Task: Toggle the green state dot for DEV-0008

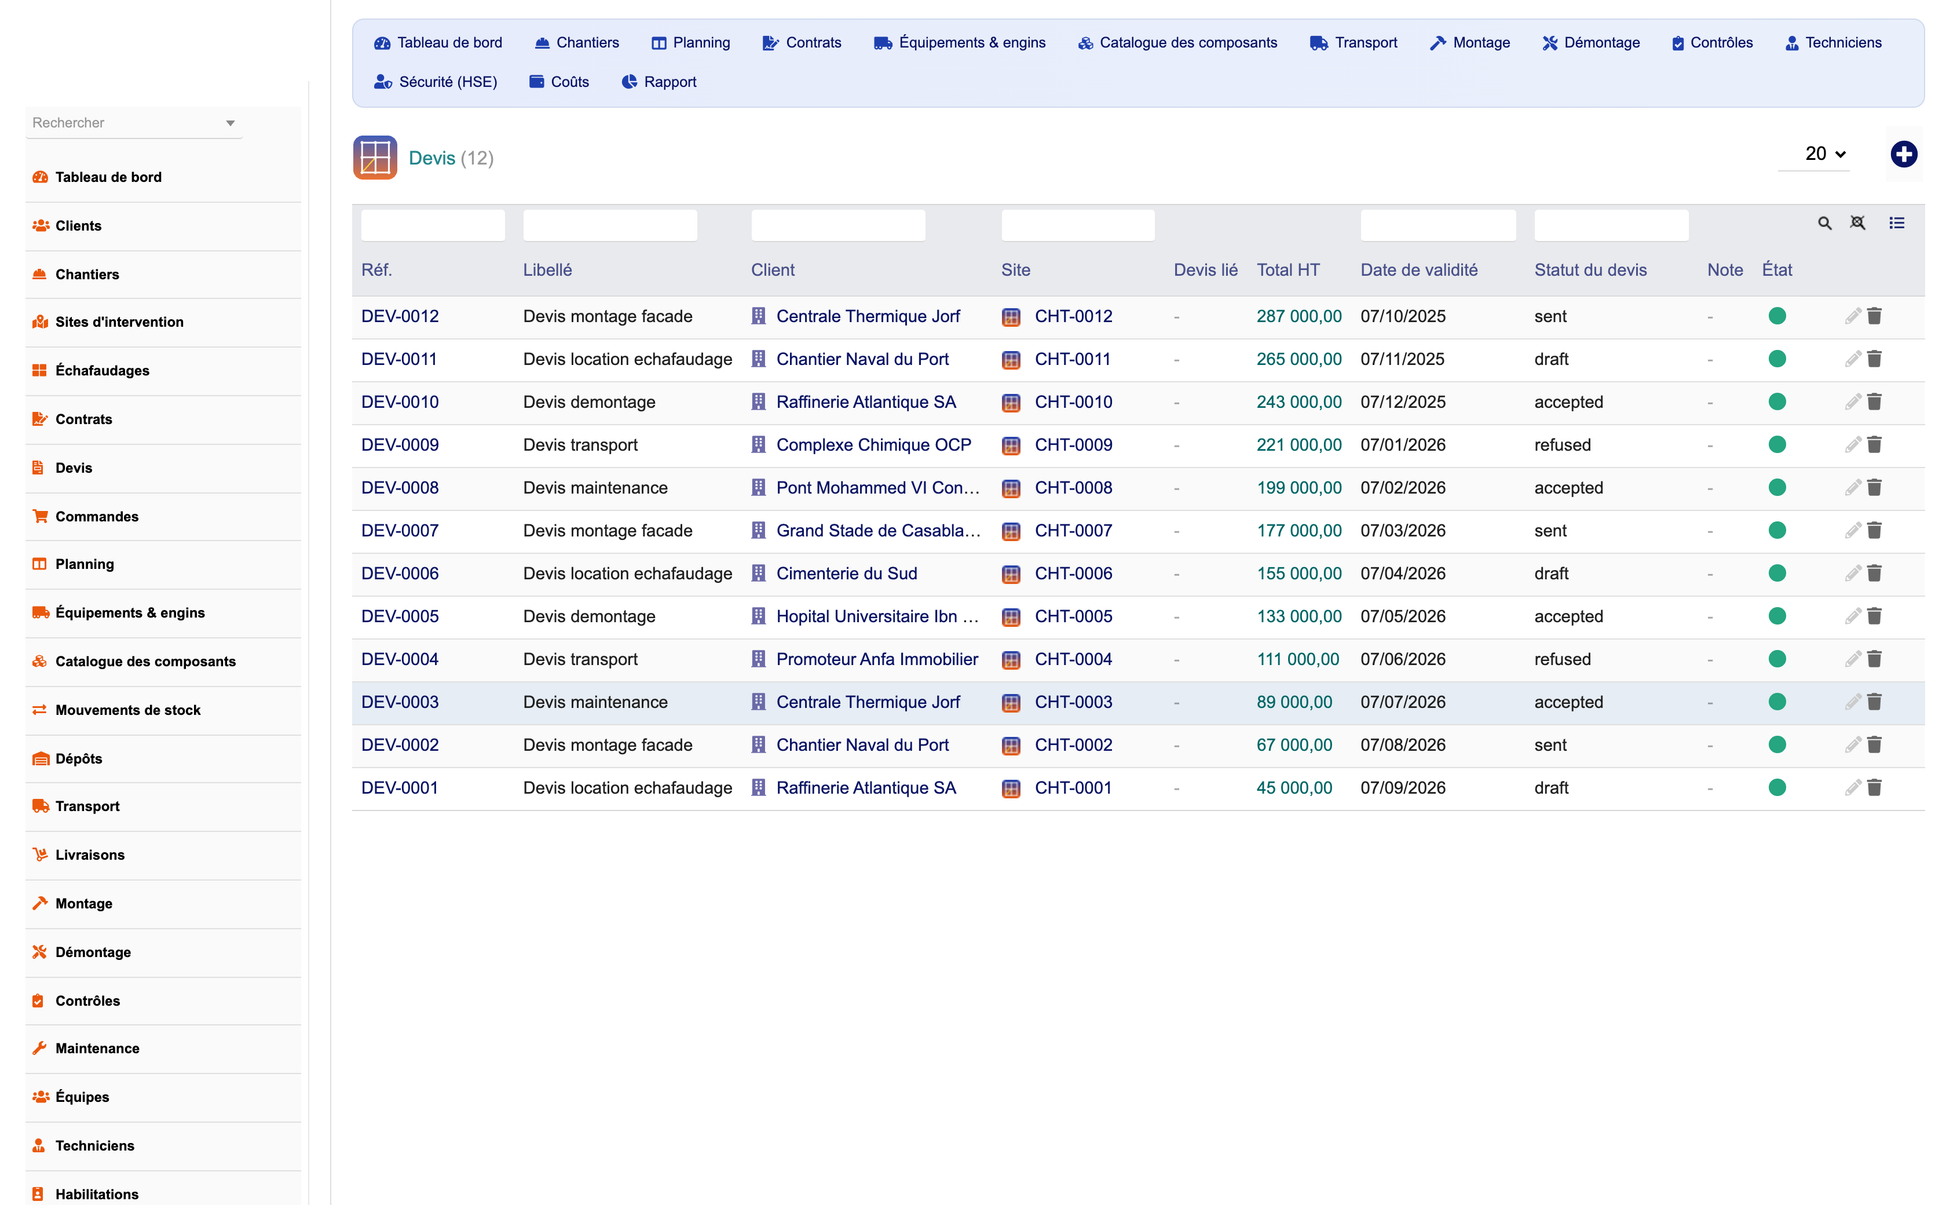Action: tap(1777, 488)
